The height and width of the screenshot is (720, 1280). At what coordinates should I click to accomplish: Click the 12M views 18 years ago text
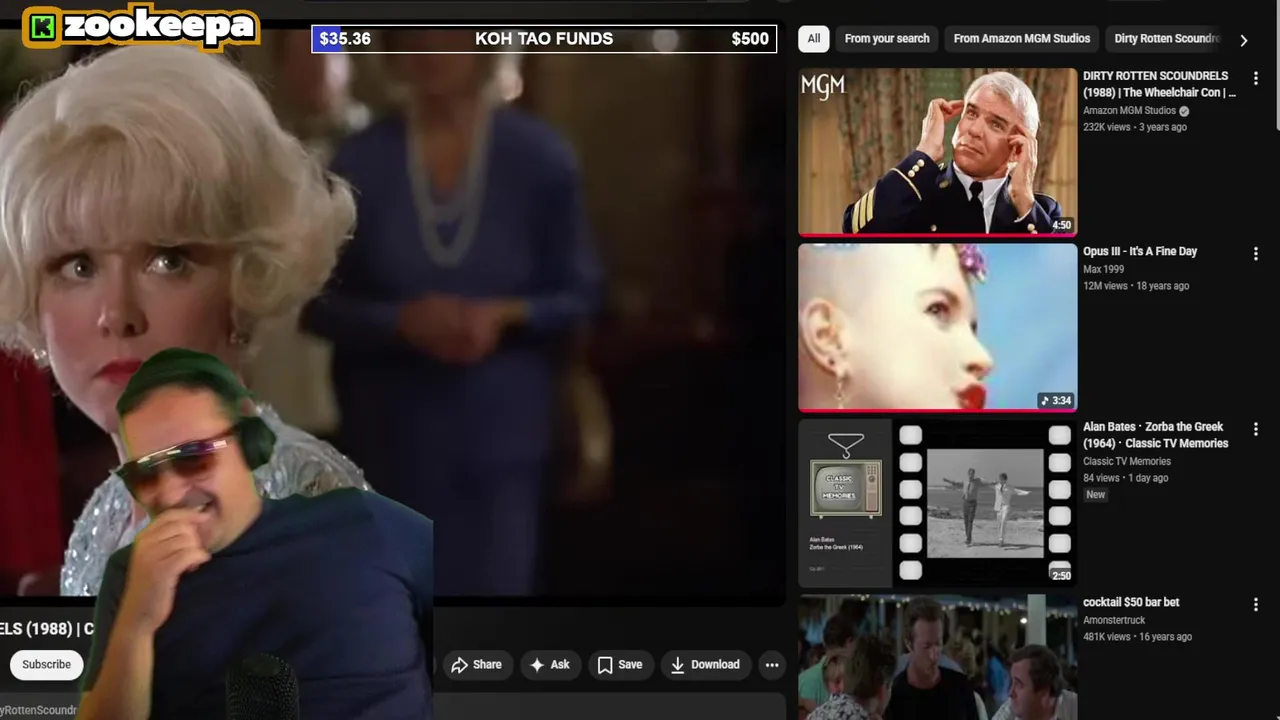[x=1136, y=286]
